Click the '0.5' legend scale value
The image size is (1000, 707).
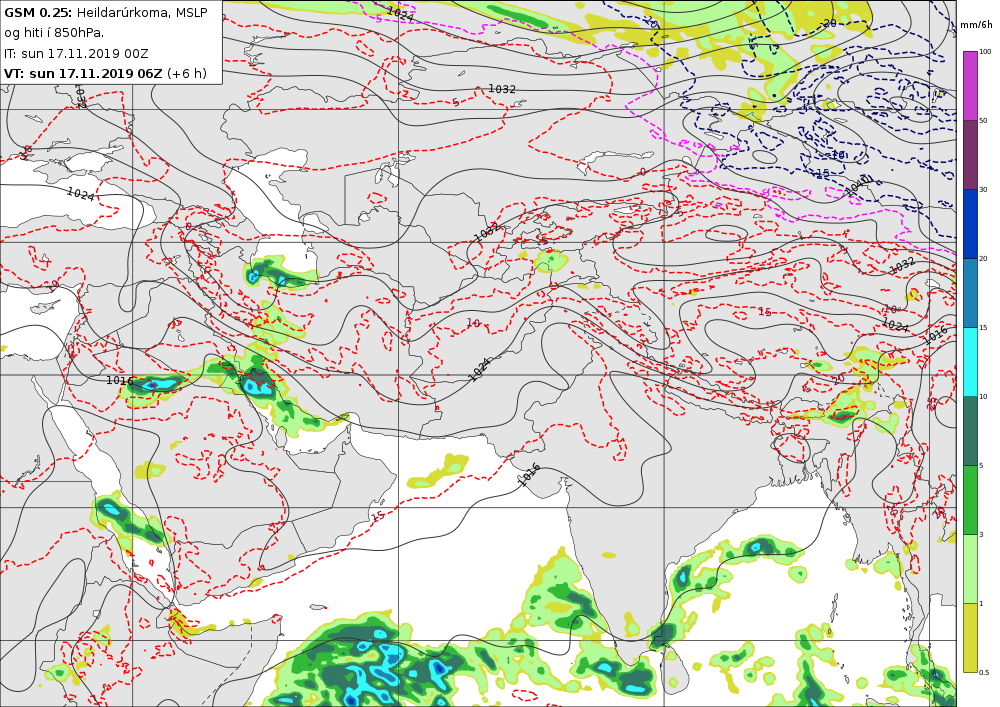pyautogui.click(x=984, y=672)
